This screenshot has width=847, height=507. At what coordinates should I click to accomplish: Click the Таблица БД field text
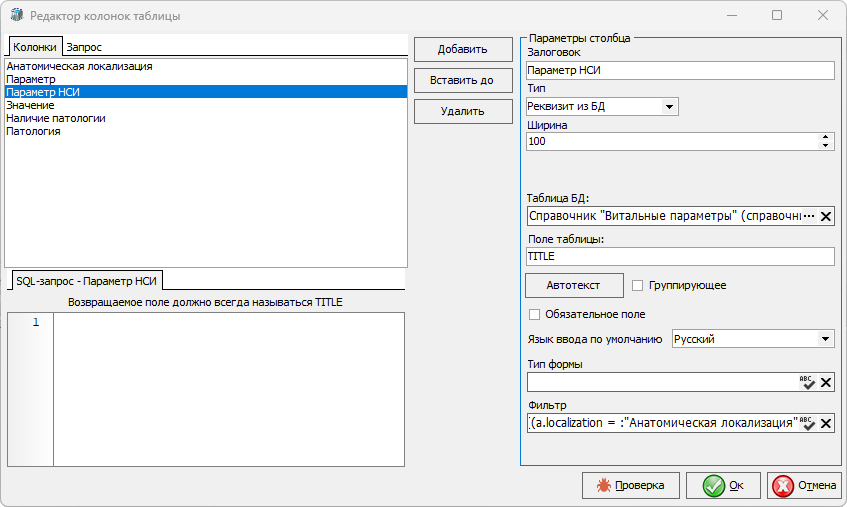664,216
